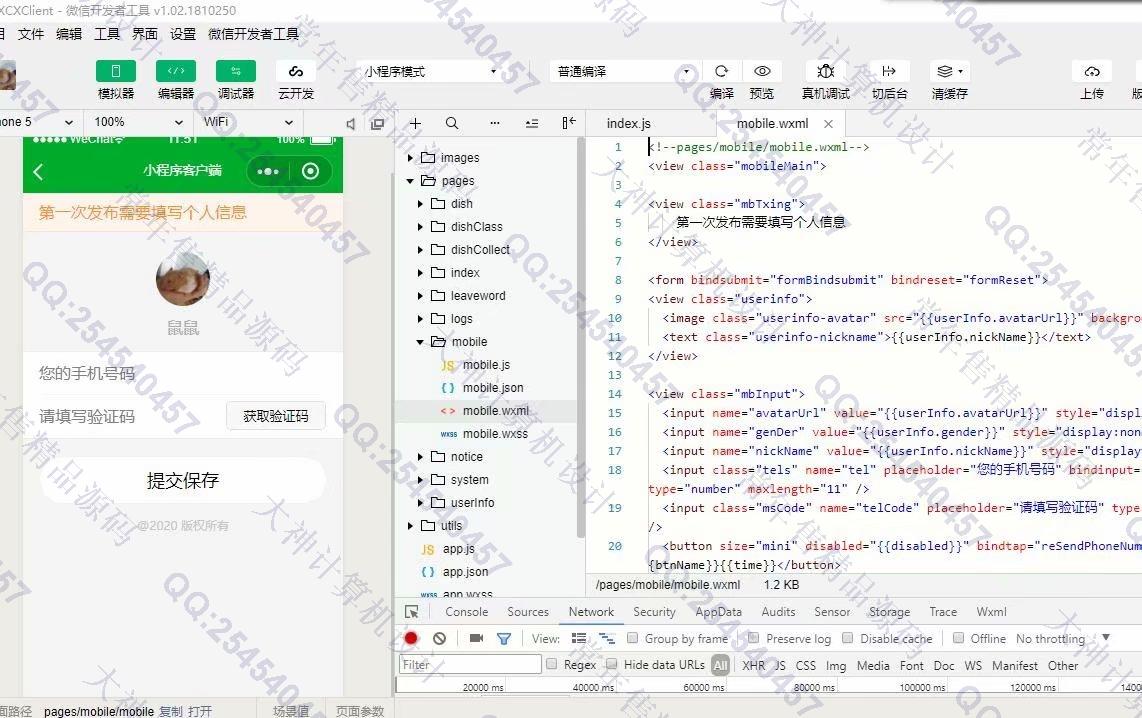Search files magnifier icon
The image size is (1142, 718).
point(452,124)
